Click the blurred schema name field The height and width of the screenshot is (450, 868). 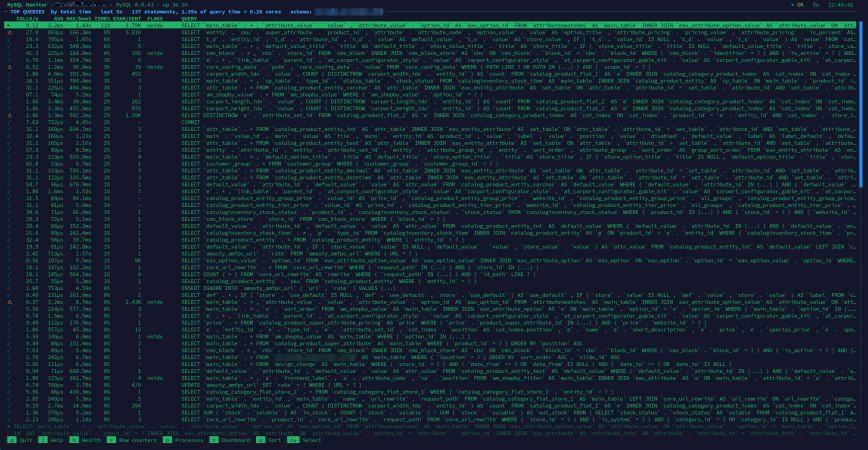click(349, 12)
